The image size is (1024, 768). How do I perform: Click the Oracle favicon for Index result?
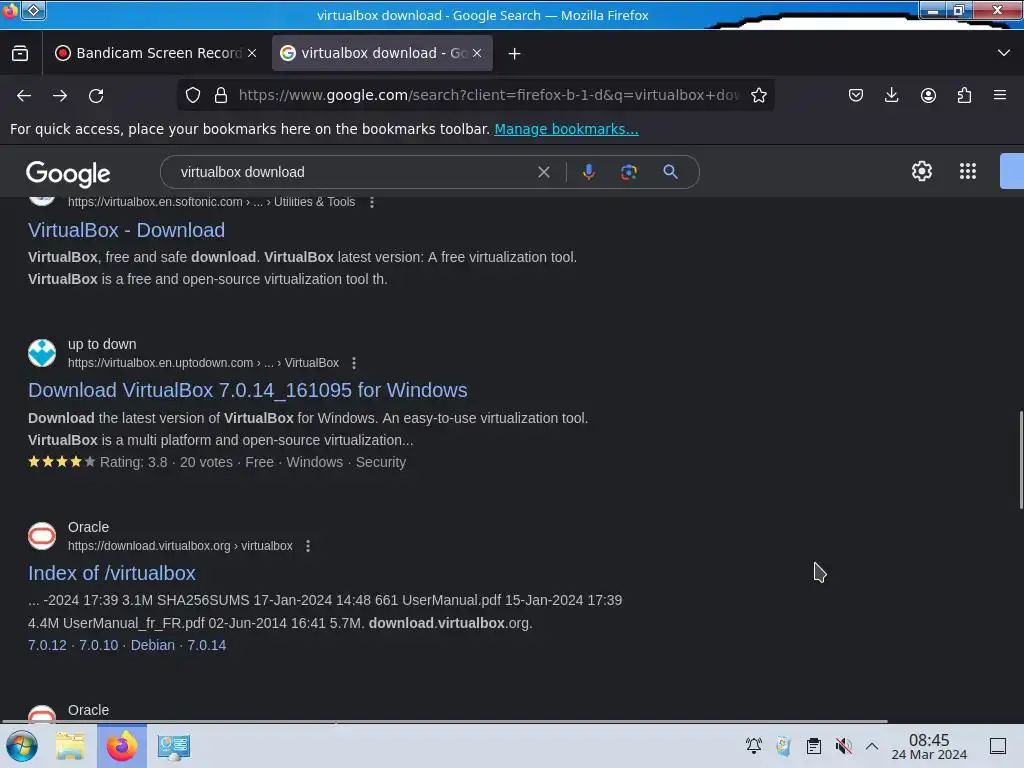[x=42, y=536]
